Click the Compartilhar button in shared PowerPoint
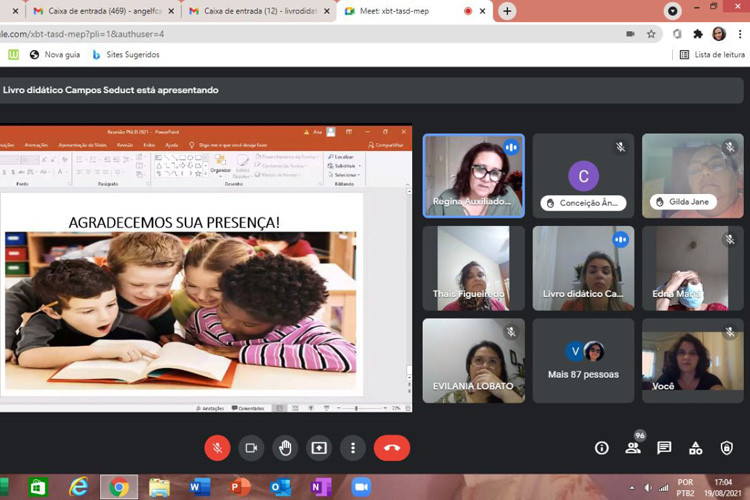 [386, 145]
